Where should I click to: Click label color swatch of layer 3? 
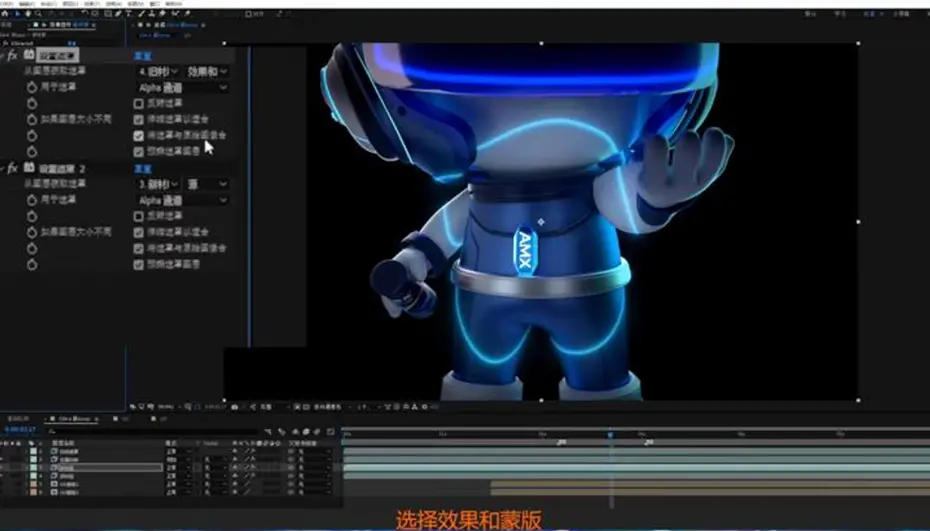tap(33, 468)
